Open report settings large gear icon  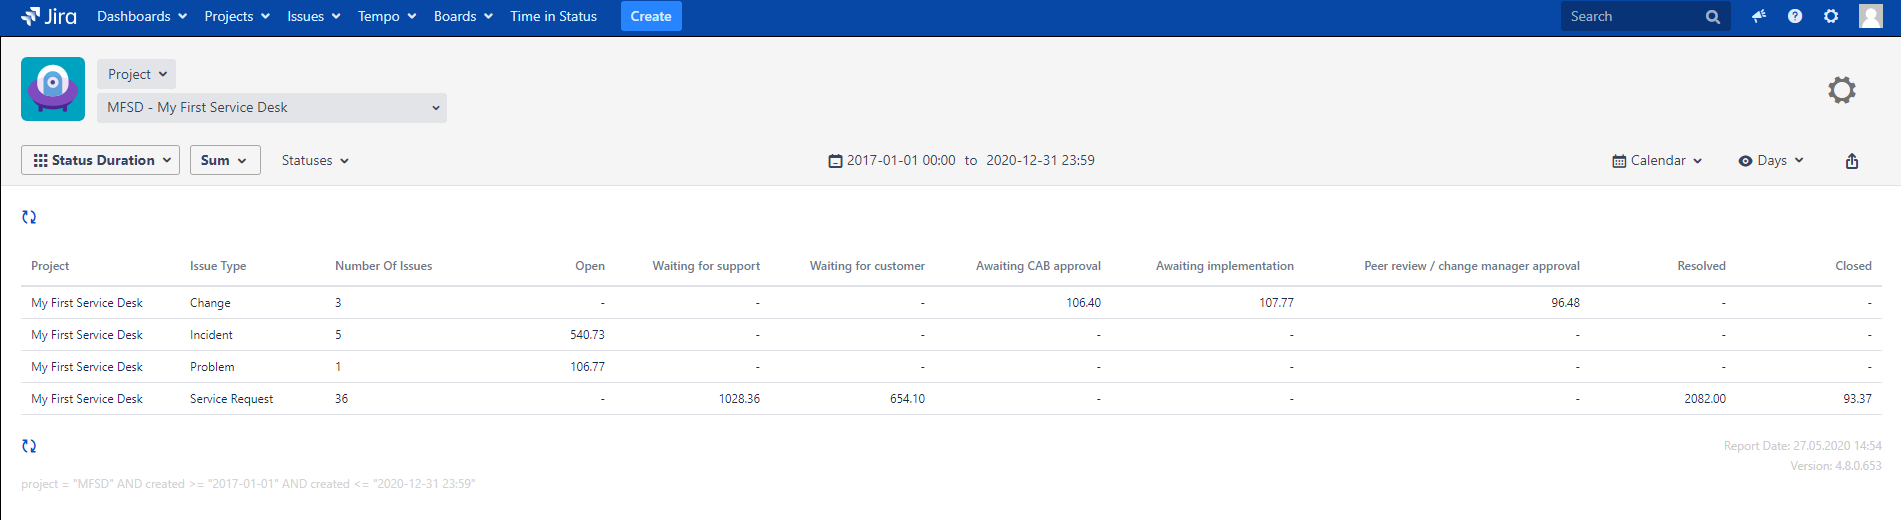1841,90
